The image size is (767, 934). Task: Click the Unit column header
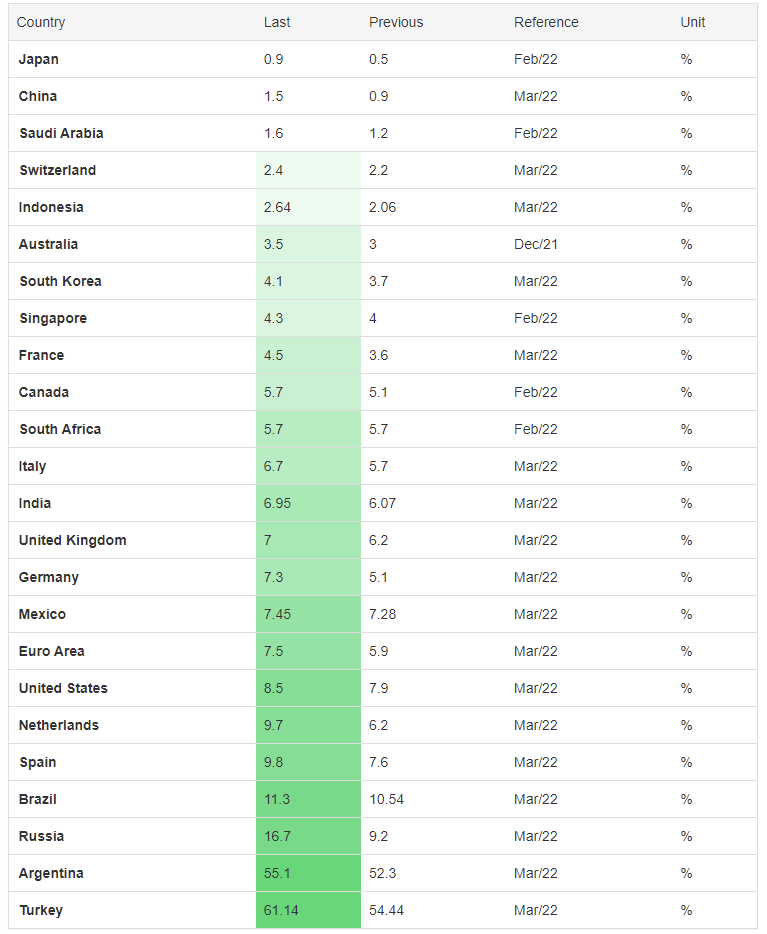[x=693, y=22]
